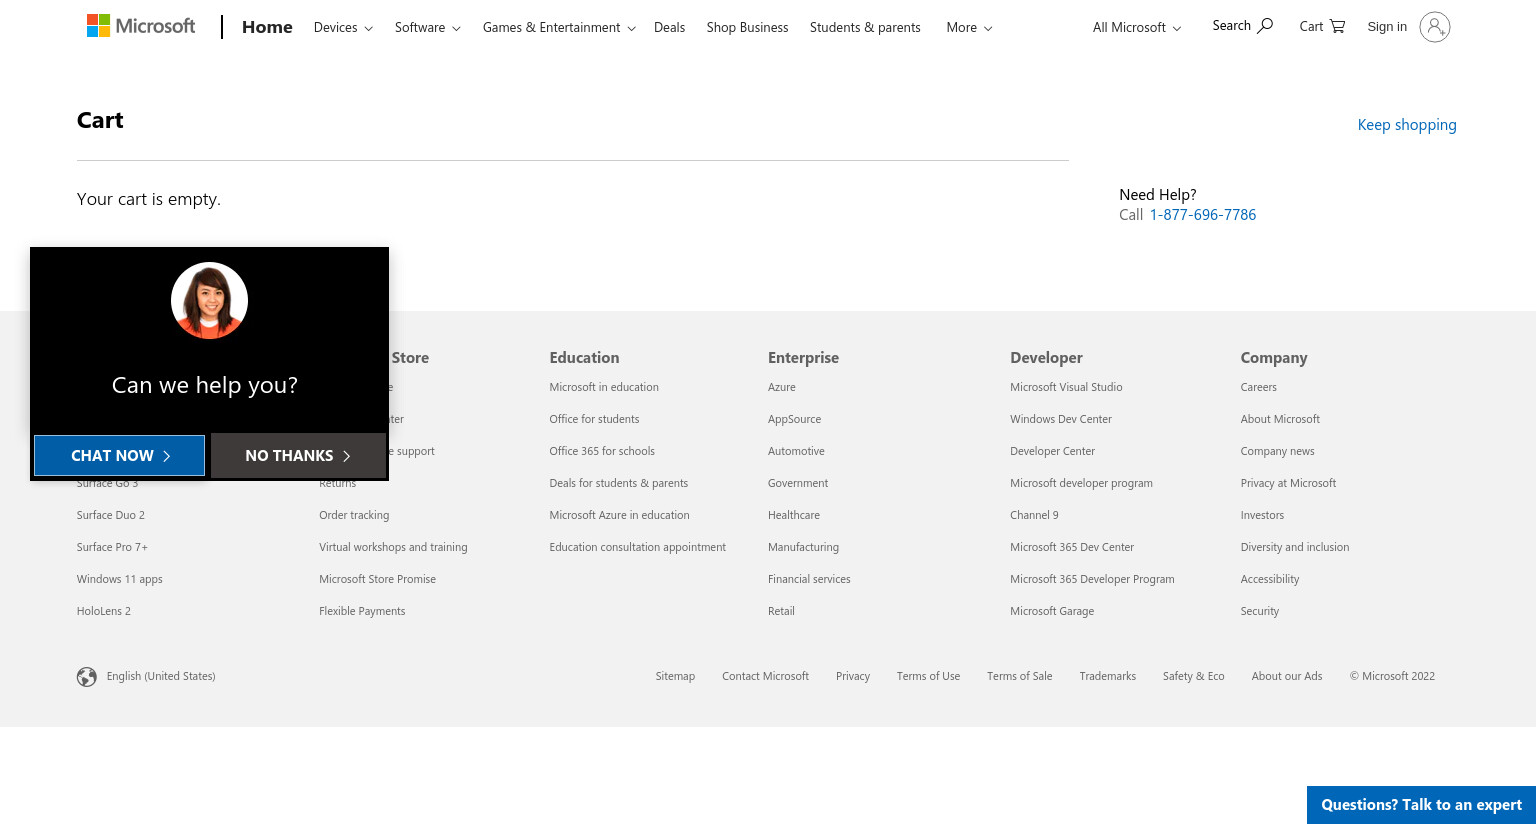Open Sitemap footer link
The height and width of the screenshot is (824, 1536).
[x=675, y=676]
